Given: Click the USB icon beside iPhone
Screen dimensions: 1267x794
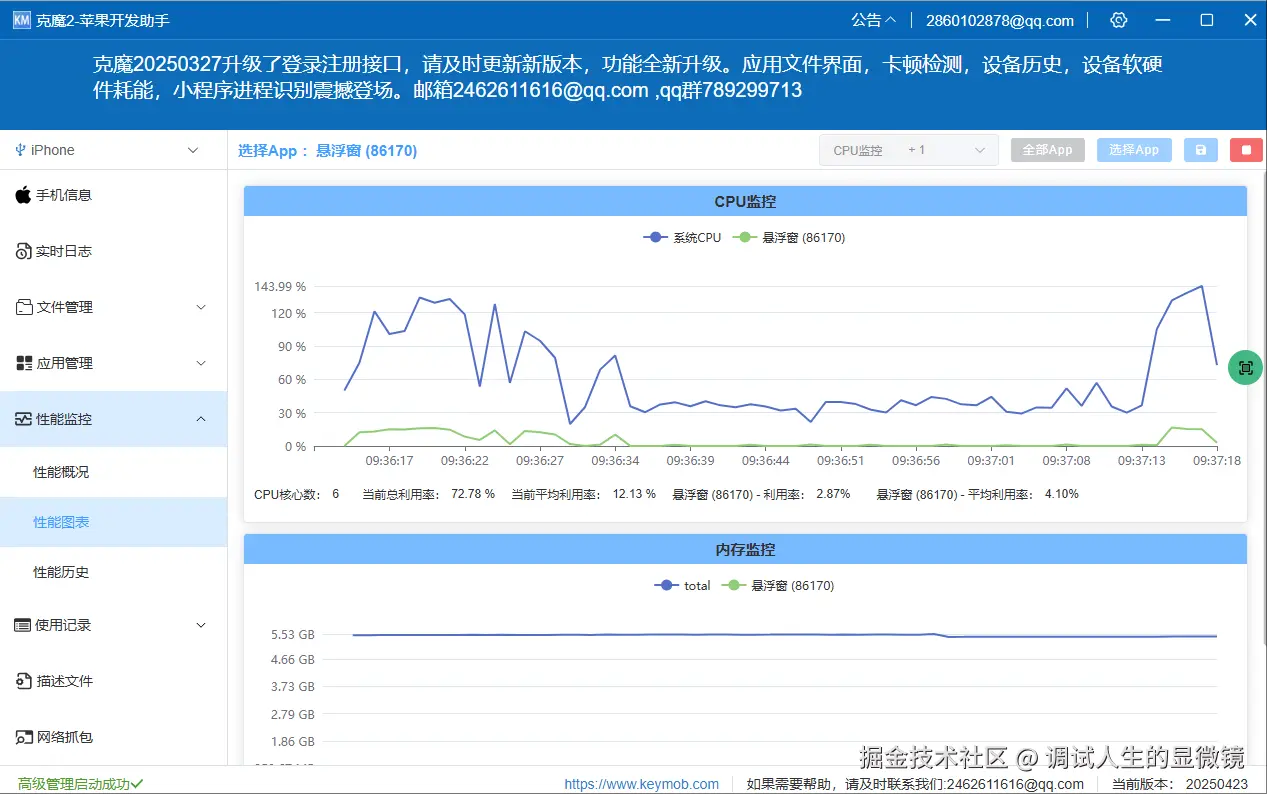Looking at the screenshot, I should click(20, 150).
